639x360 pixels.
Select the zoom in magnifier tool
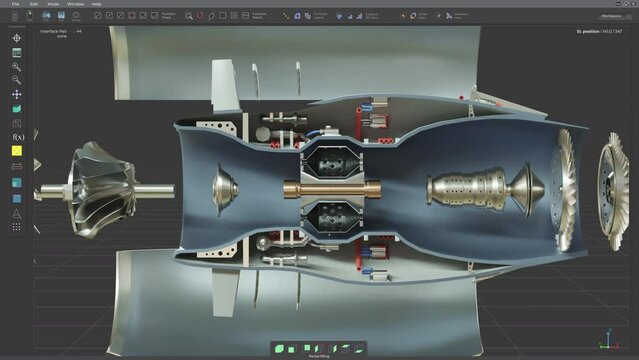point(16,66)
